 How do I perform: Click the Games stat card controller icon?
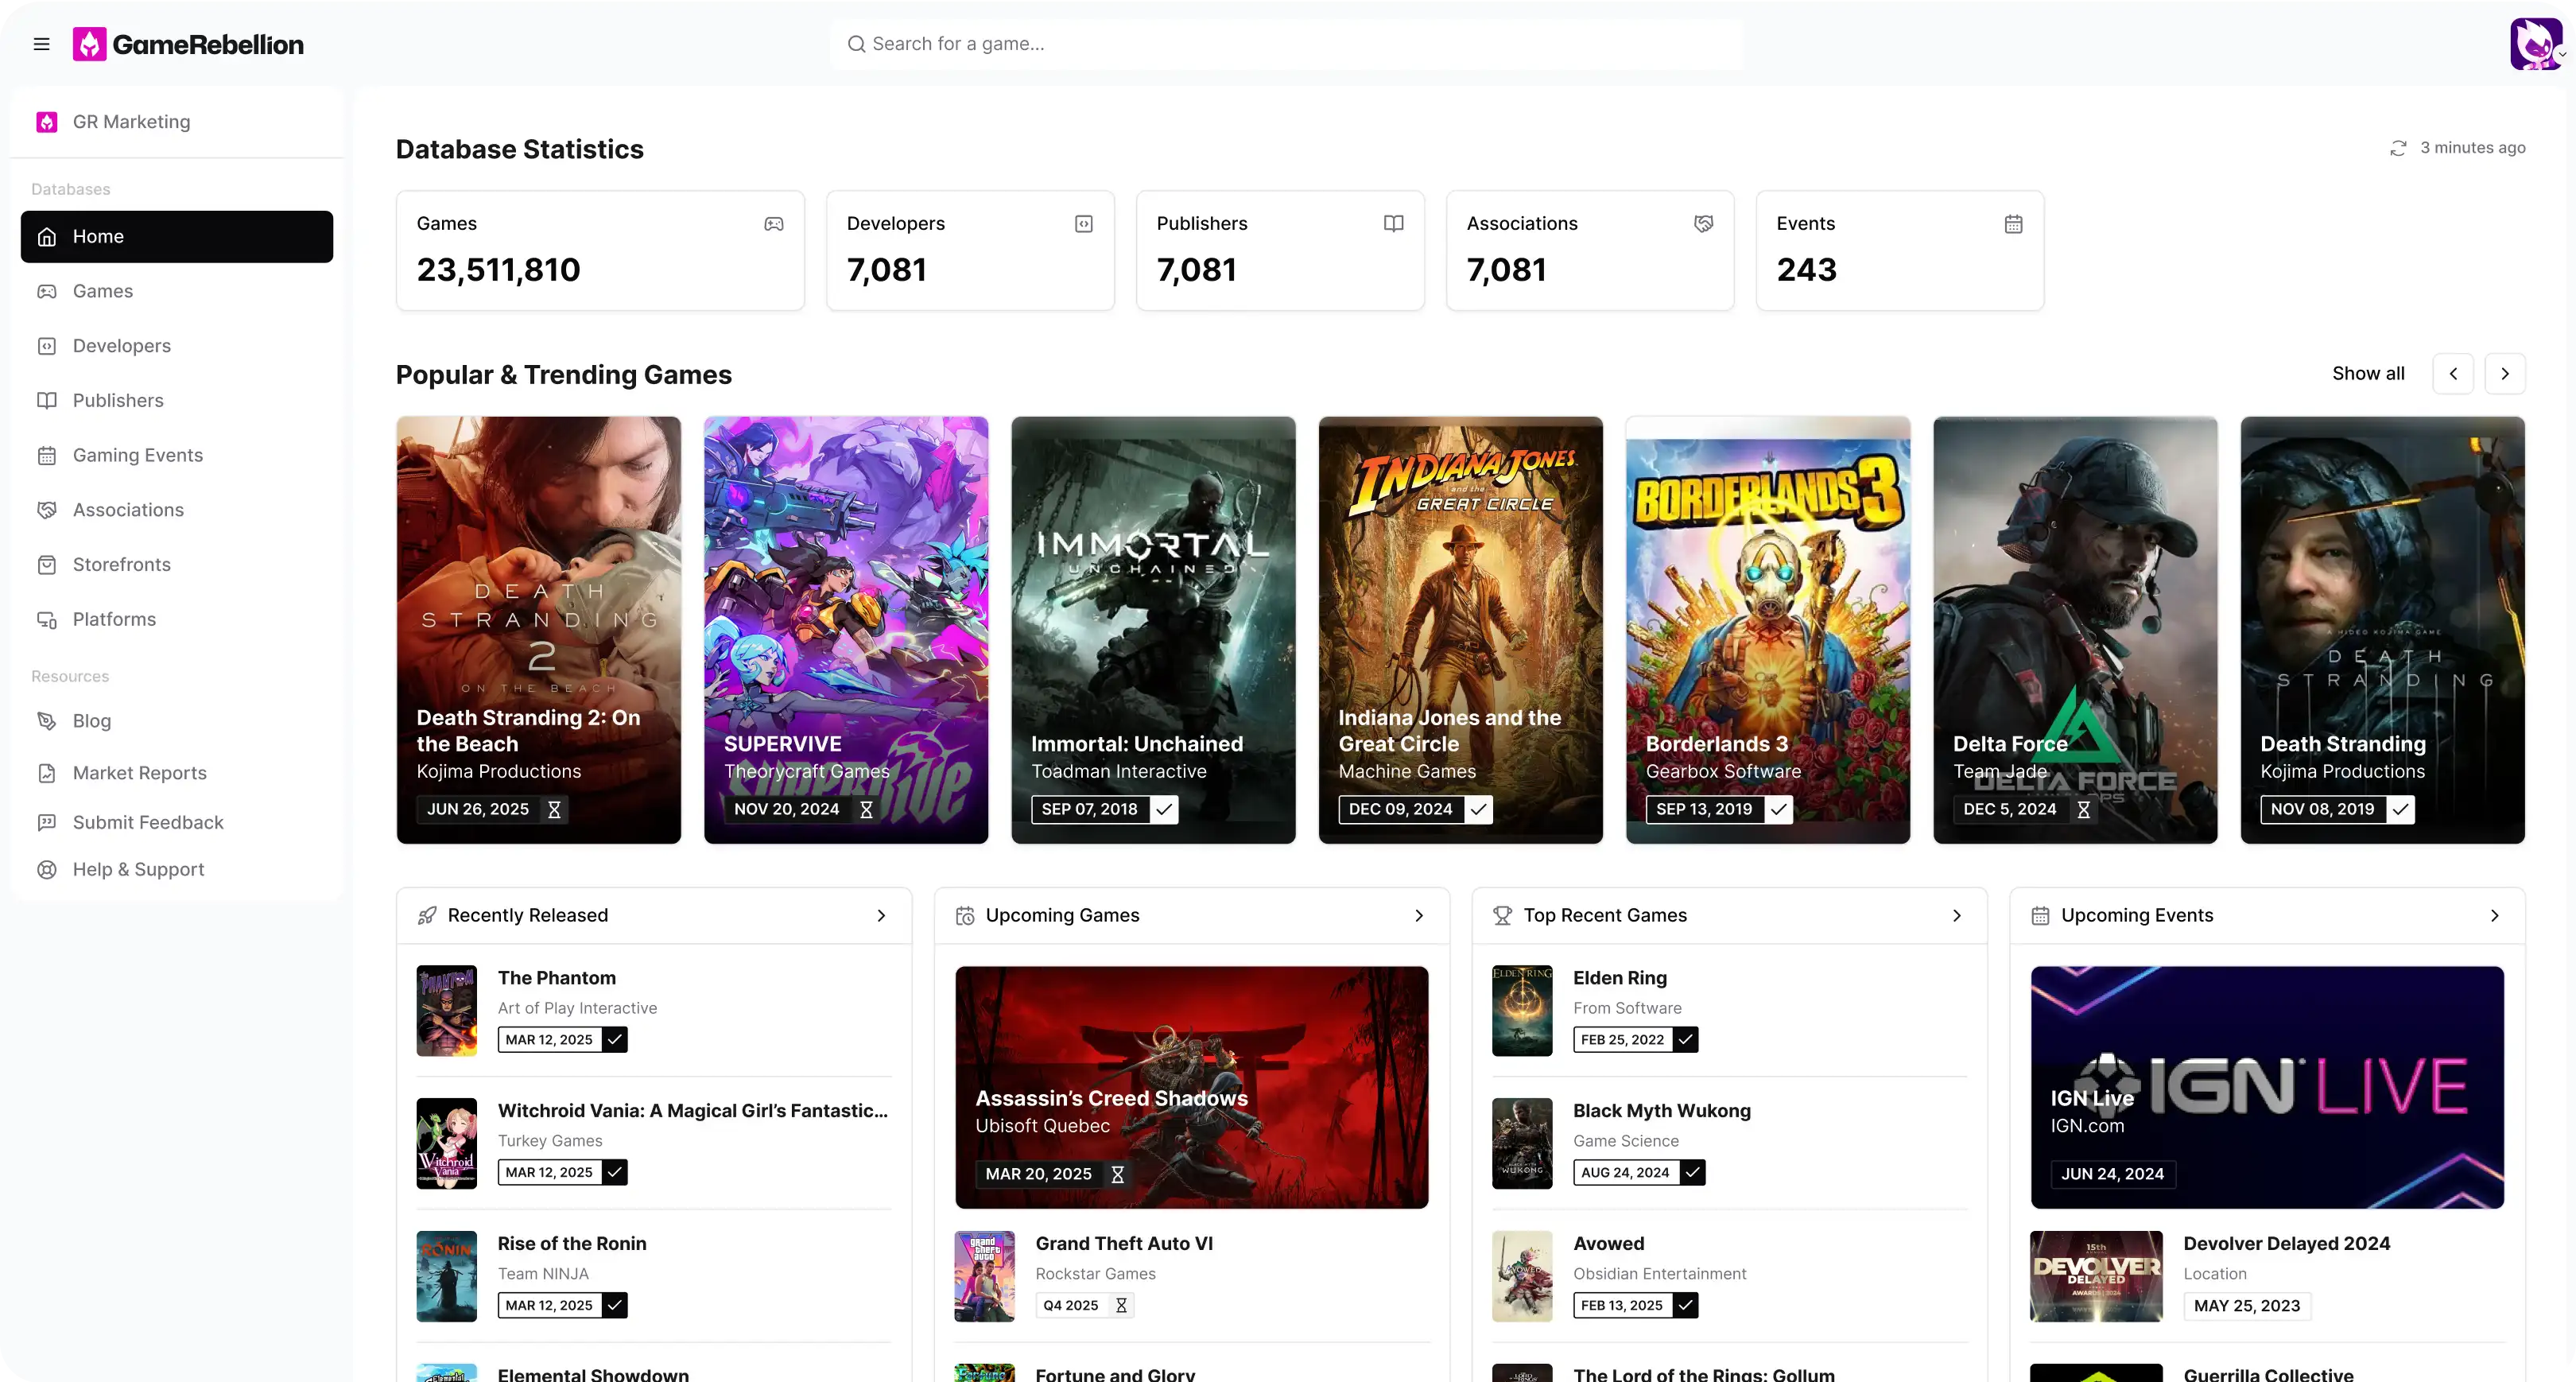coord(774,224)
